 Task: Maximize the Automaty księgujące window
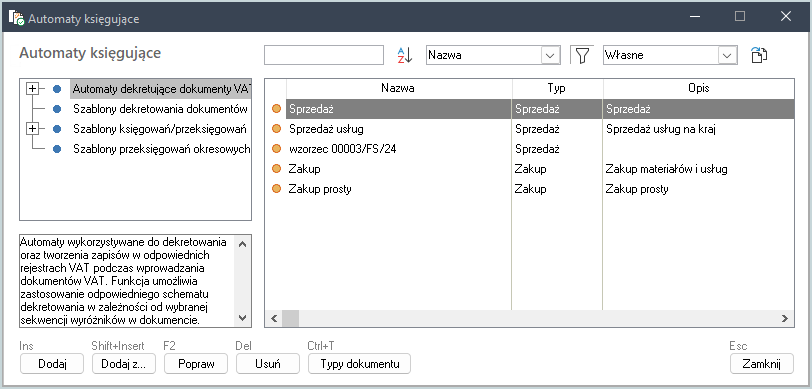click(x=740, y=16)
